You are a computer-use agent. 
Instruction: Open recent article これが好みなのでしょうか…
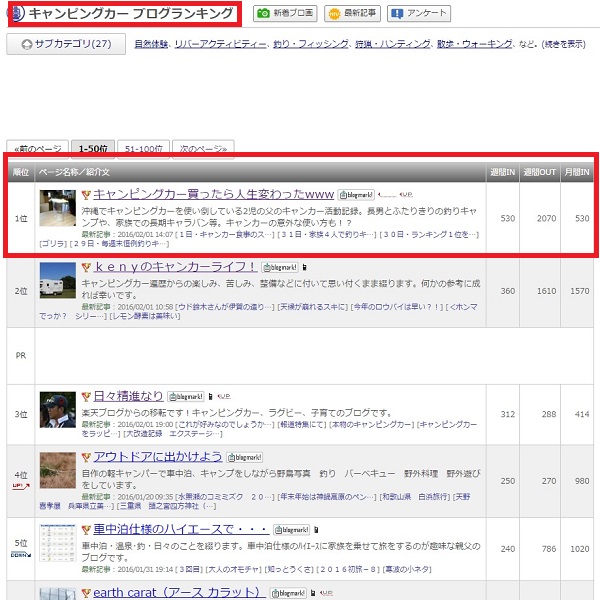click(x=225, y=424)
